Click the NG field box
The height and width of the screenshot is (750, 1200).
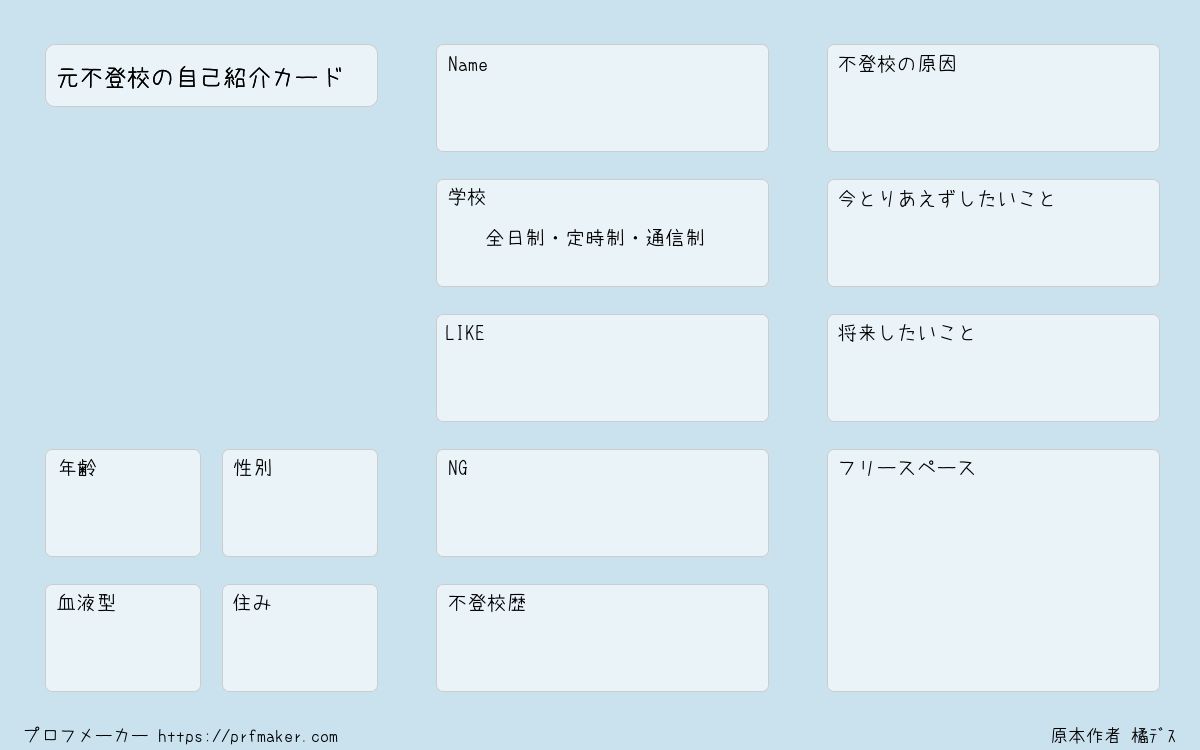tap(602, 503)
